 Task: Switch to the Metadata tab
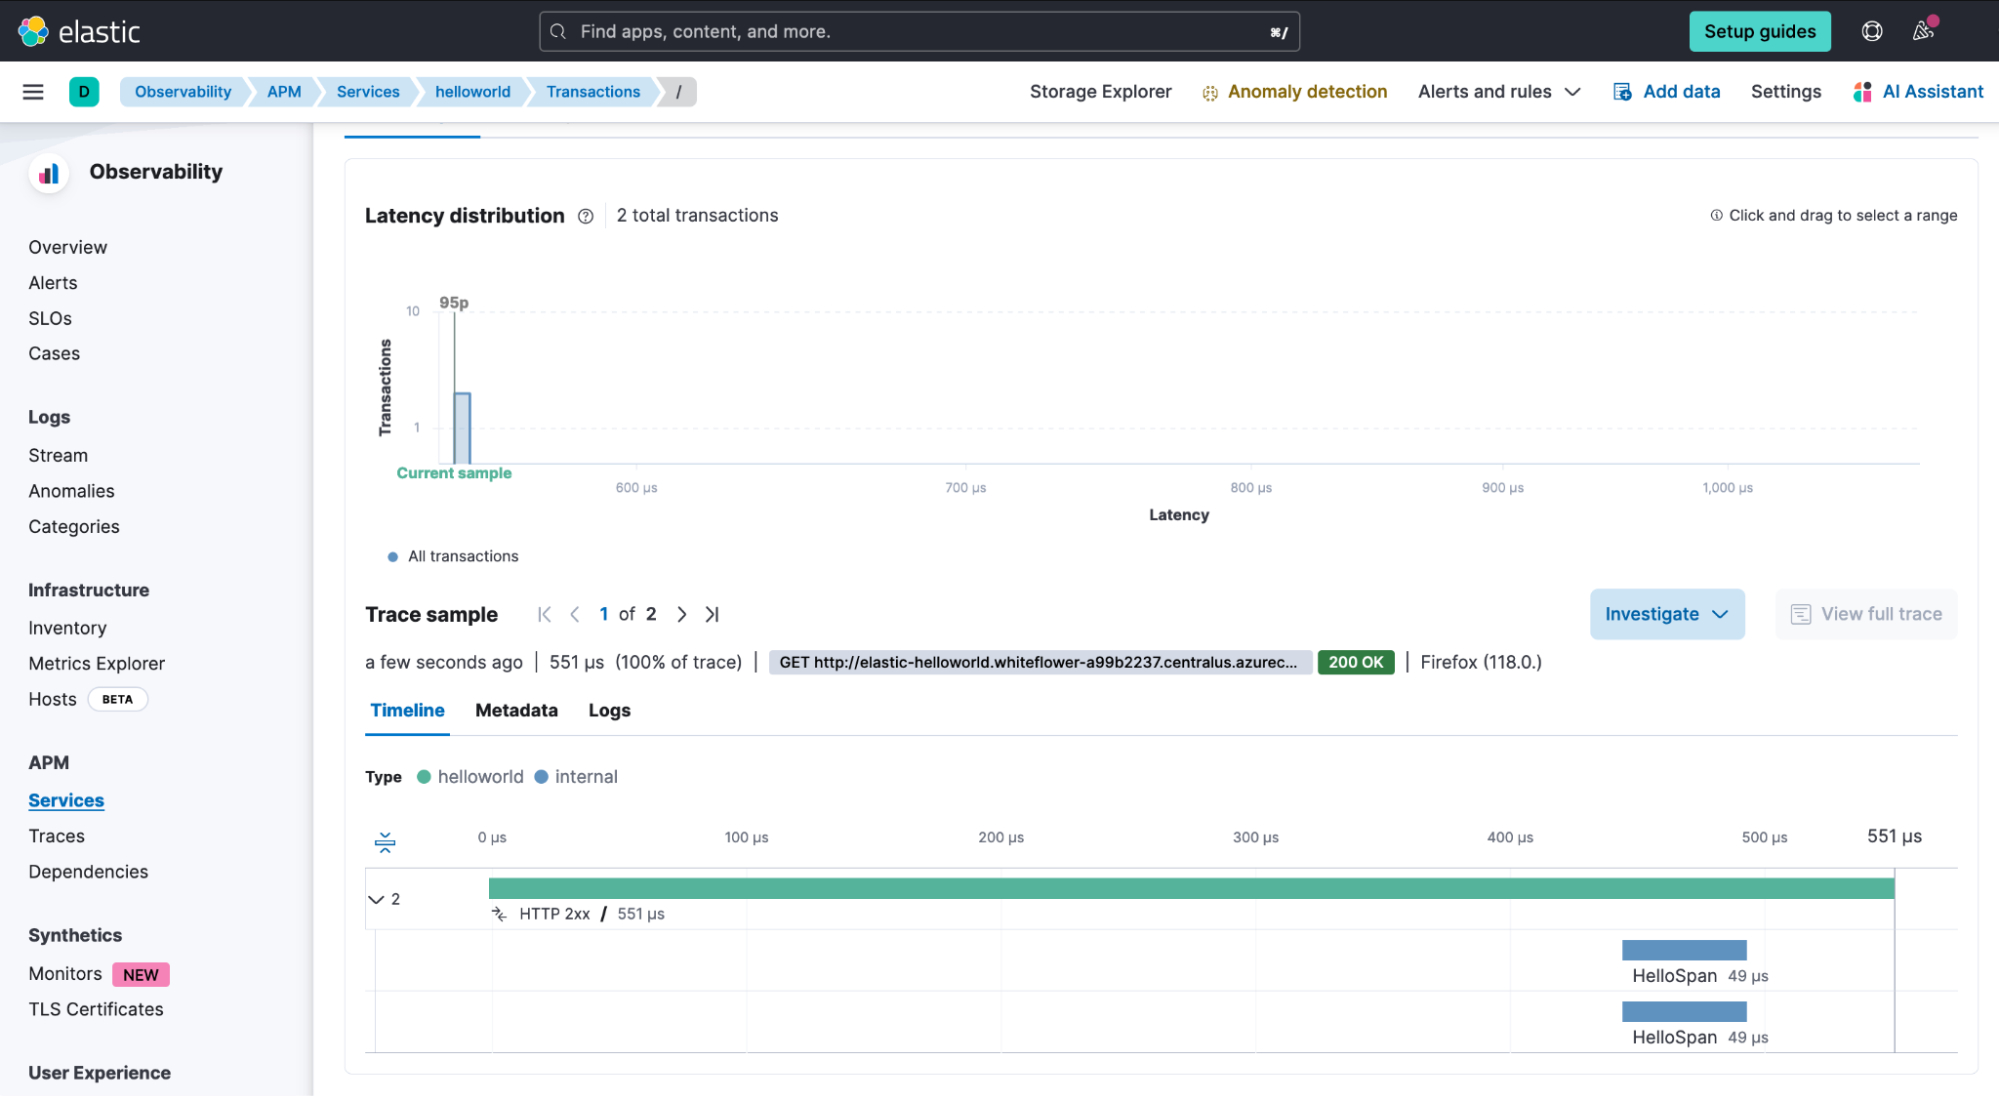(x=516, y=709)
